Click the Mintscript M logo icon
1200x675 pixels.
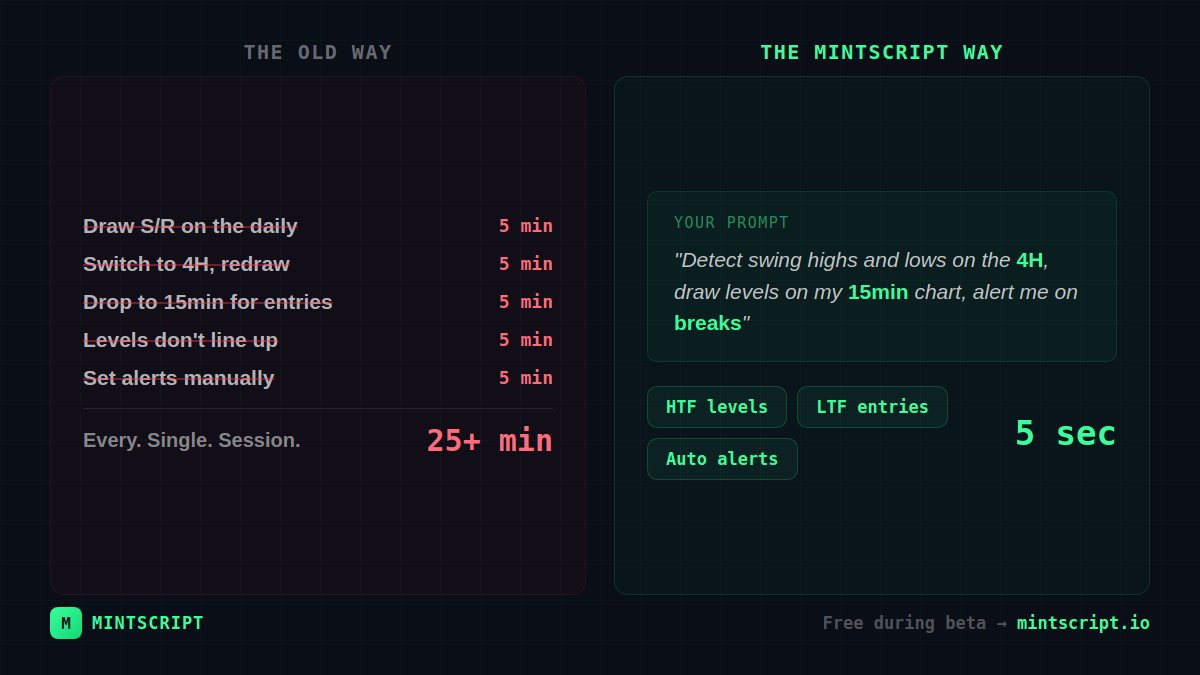pyautogui.click(x=66, y=623)
